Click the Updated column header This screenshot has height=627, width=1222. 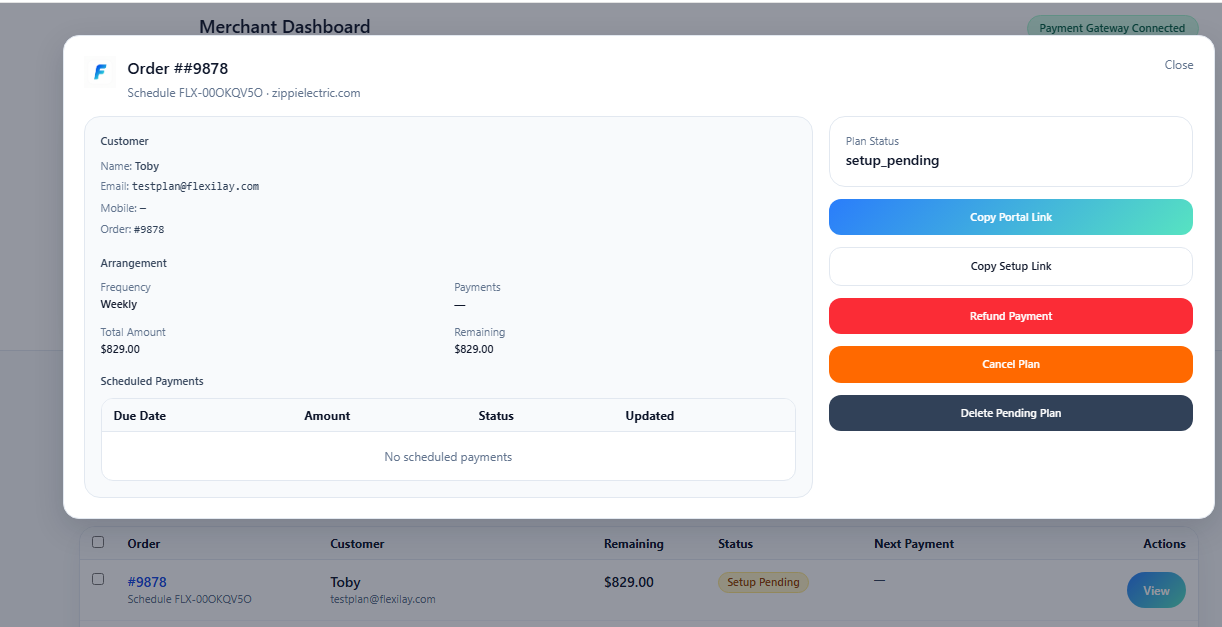coord(650,415)
